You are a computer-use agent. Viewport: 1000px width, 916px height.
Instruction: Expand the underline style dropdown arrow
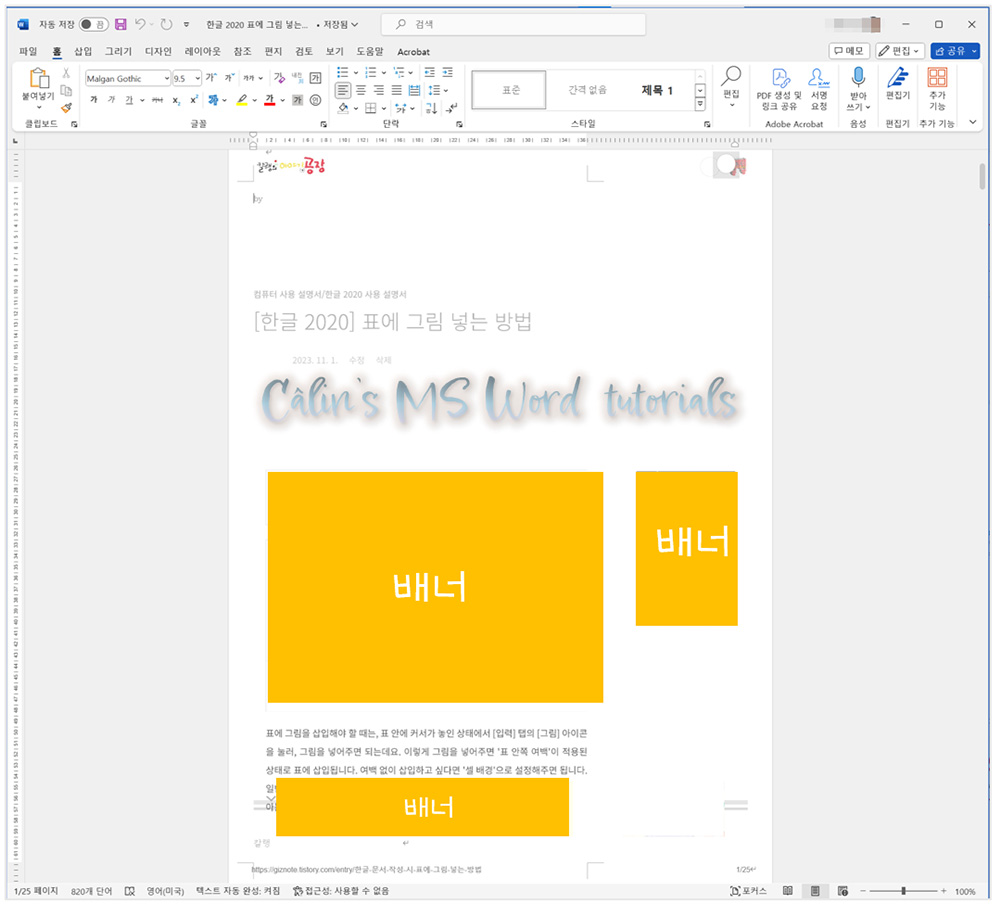pyautogui.click(x=142, y=100)
